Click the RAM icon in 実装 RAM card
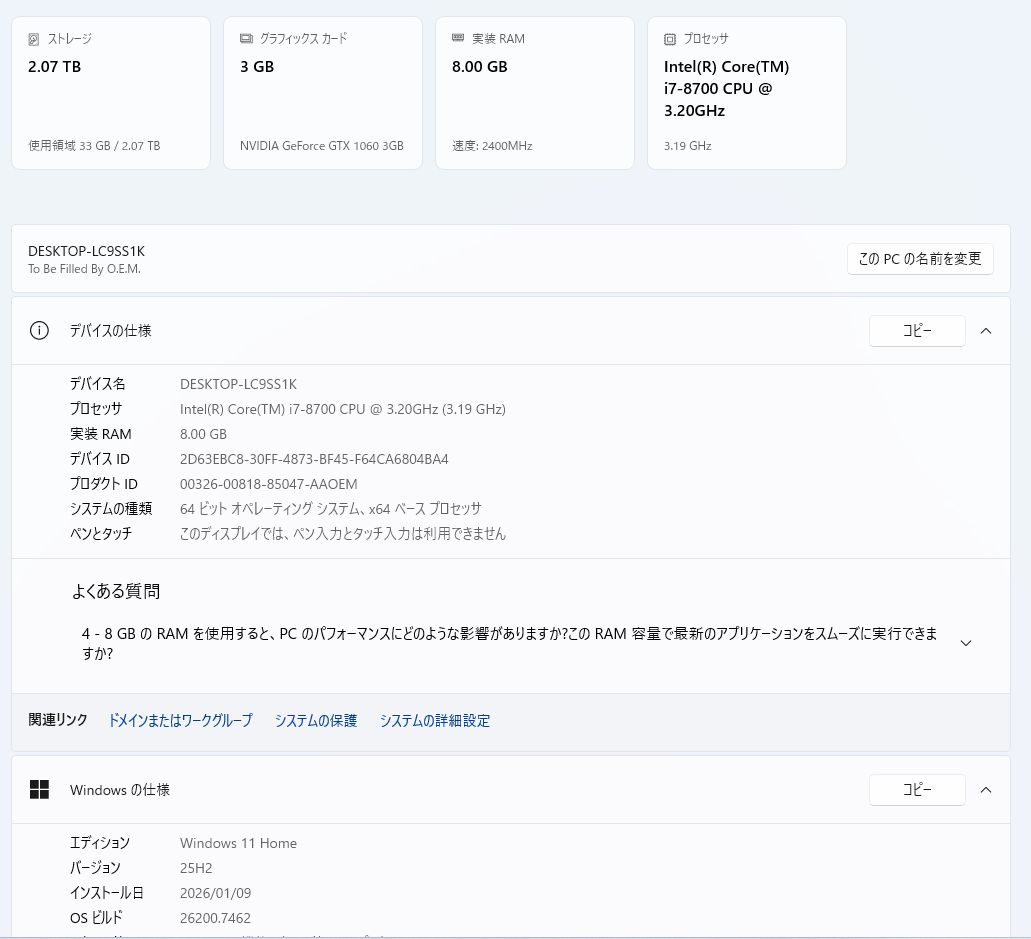Screen dimensions: 1031x939 (x=458, y=39)
